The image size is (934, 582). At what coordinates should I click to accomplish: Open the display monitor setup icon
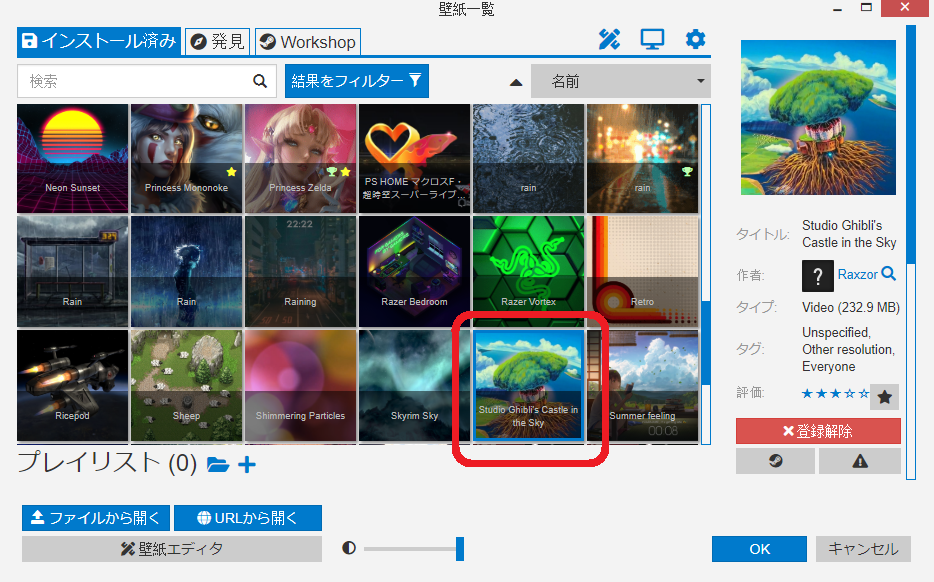click(652, 40)
